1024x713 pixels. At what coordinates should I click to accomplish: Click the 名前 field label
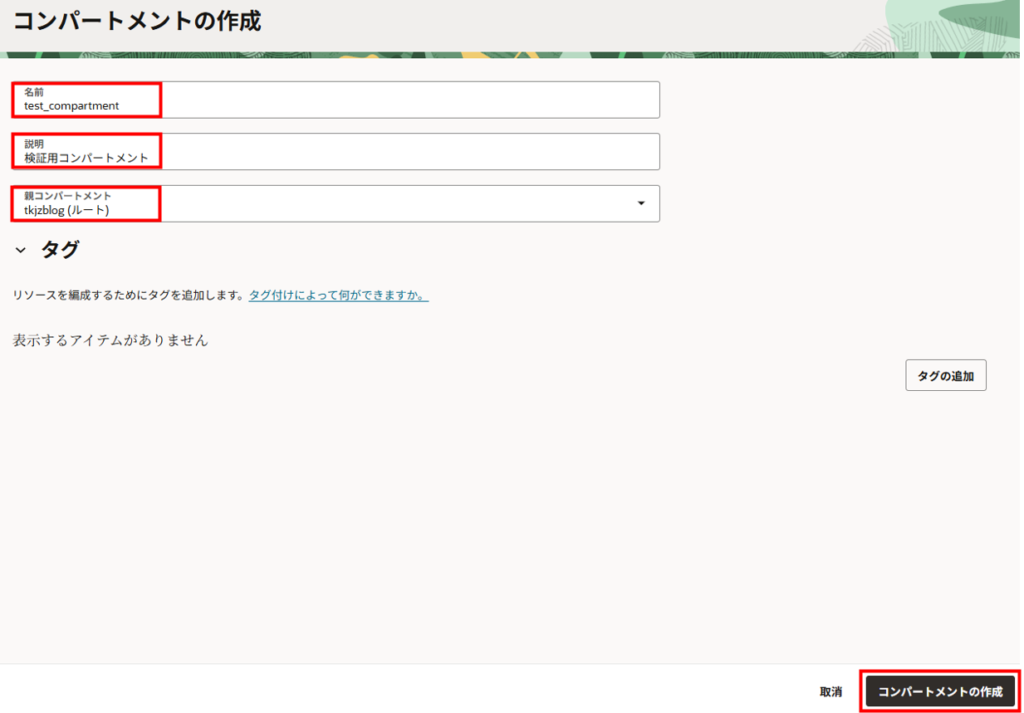point(34,92)
